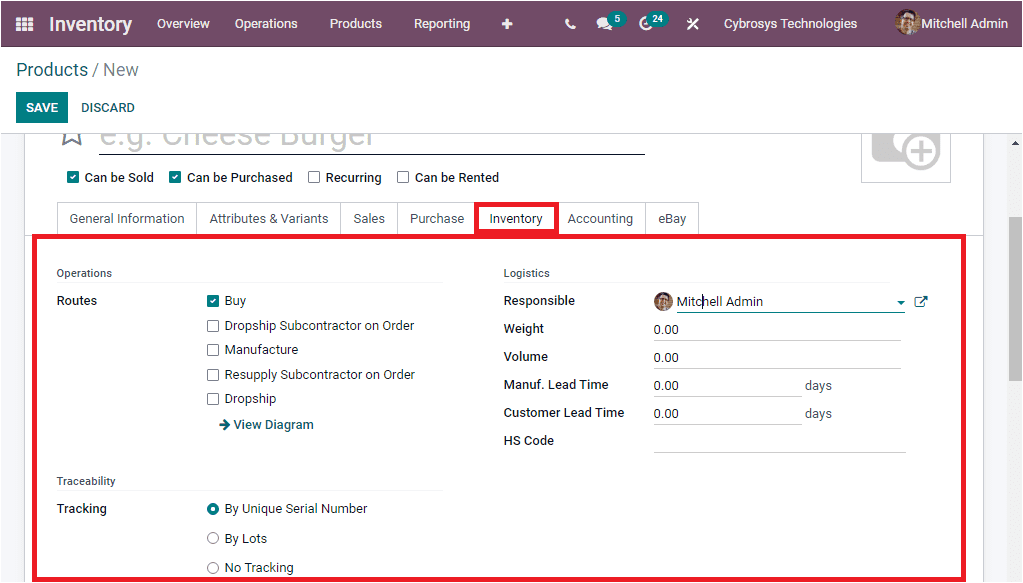The image size is (1023, 583).
Task: Open the Products navigation menu
Action: (x=355, y=23)
